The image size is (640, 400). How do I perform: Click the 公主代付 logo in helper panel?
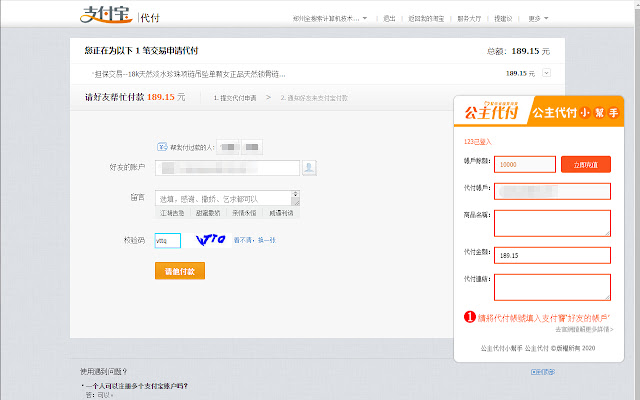click(x=491, y=111)
